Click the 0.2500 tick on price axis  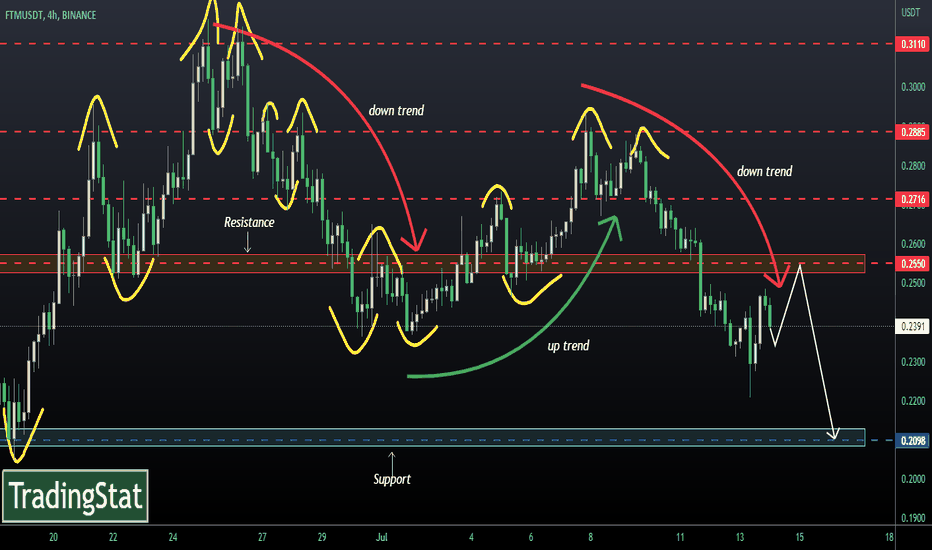pos(913,284)
